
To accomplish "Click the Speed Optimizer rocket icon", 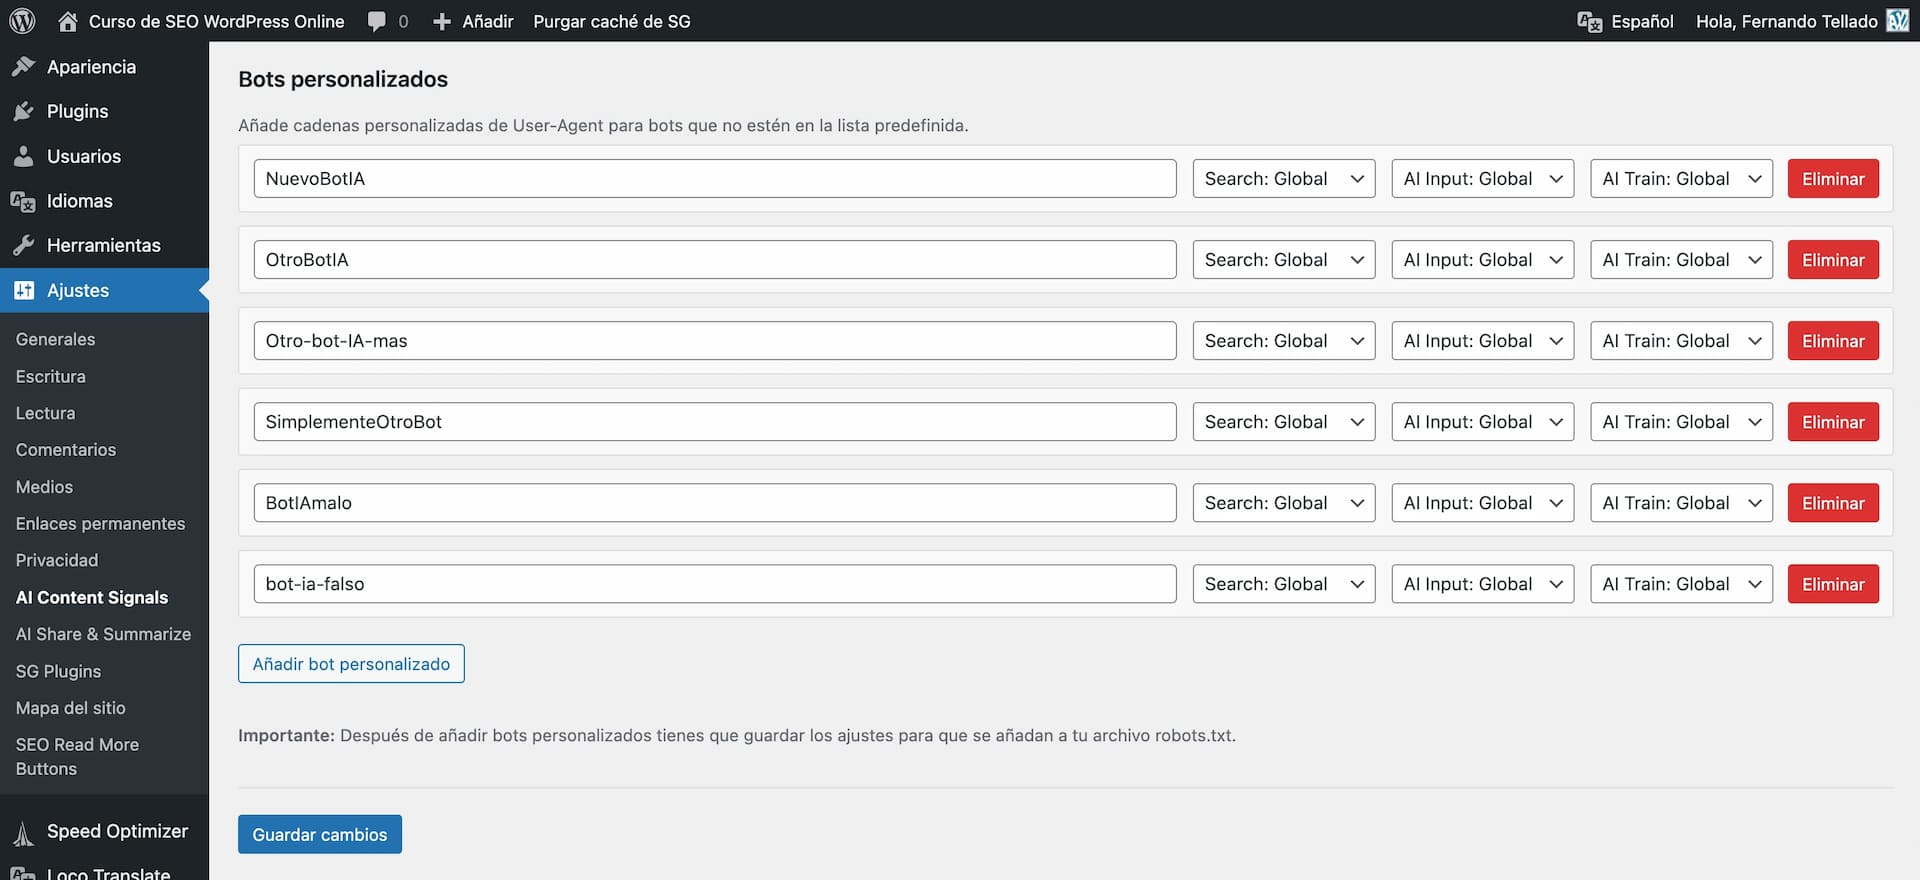I will coord(24,832).
